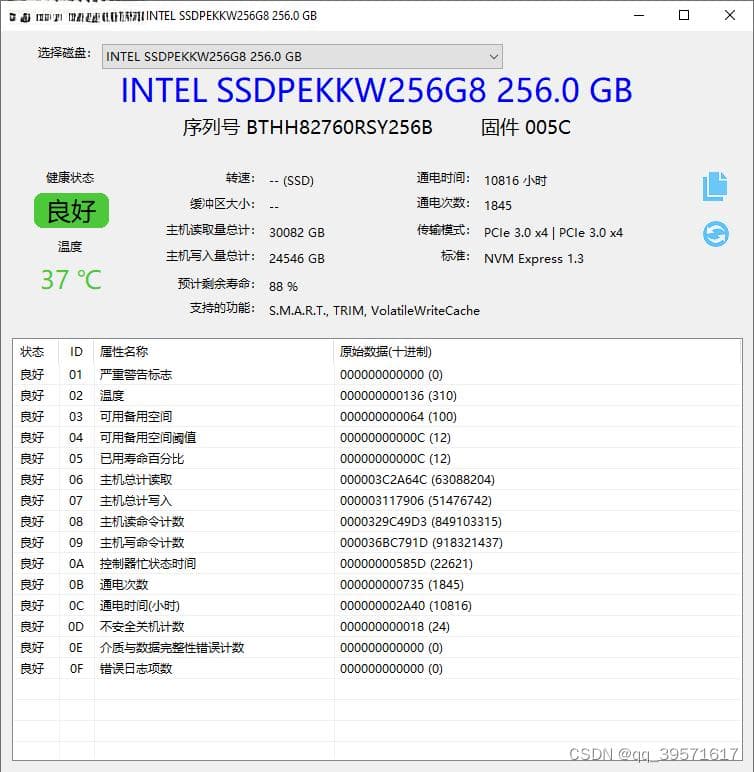Image resolution: width=754 pixels, height=772 pixels.
Task: Close the disk info window
Action: click(x=729, y=15)
